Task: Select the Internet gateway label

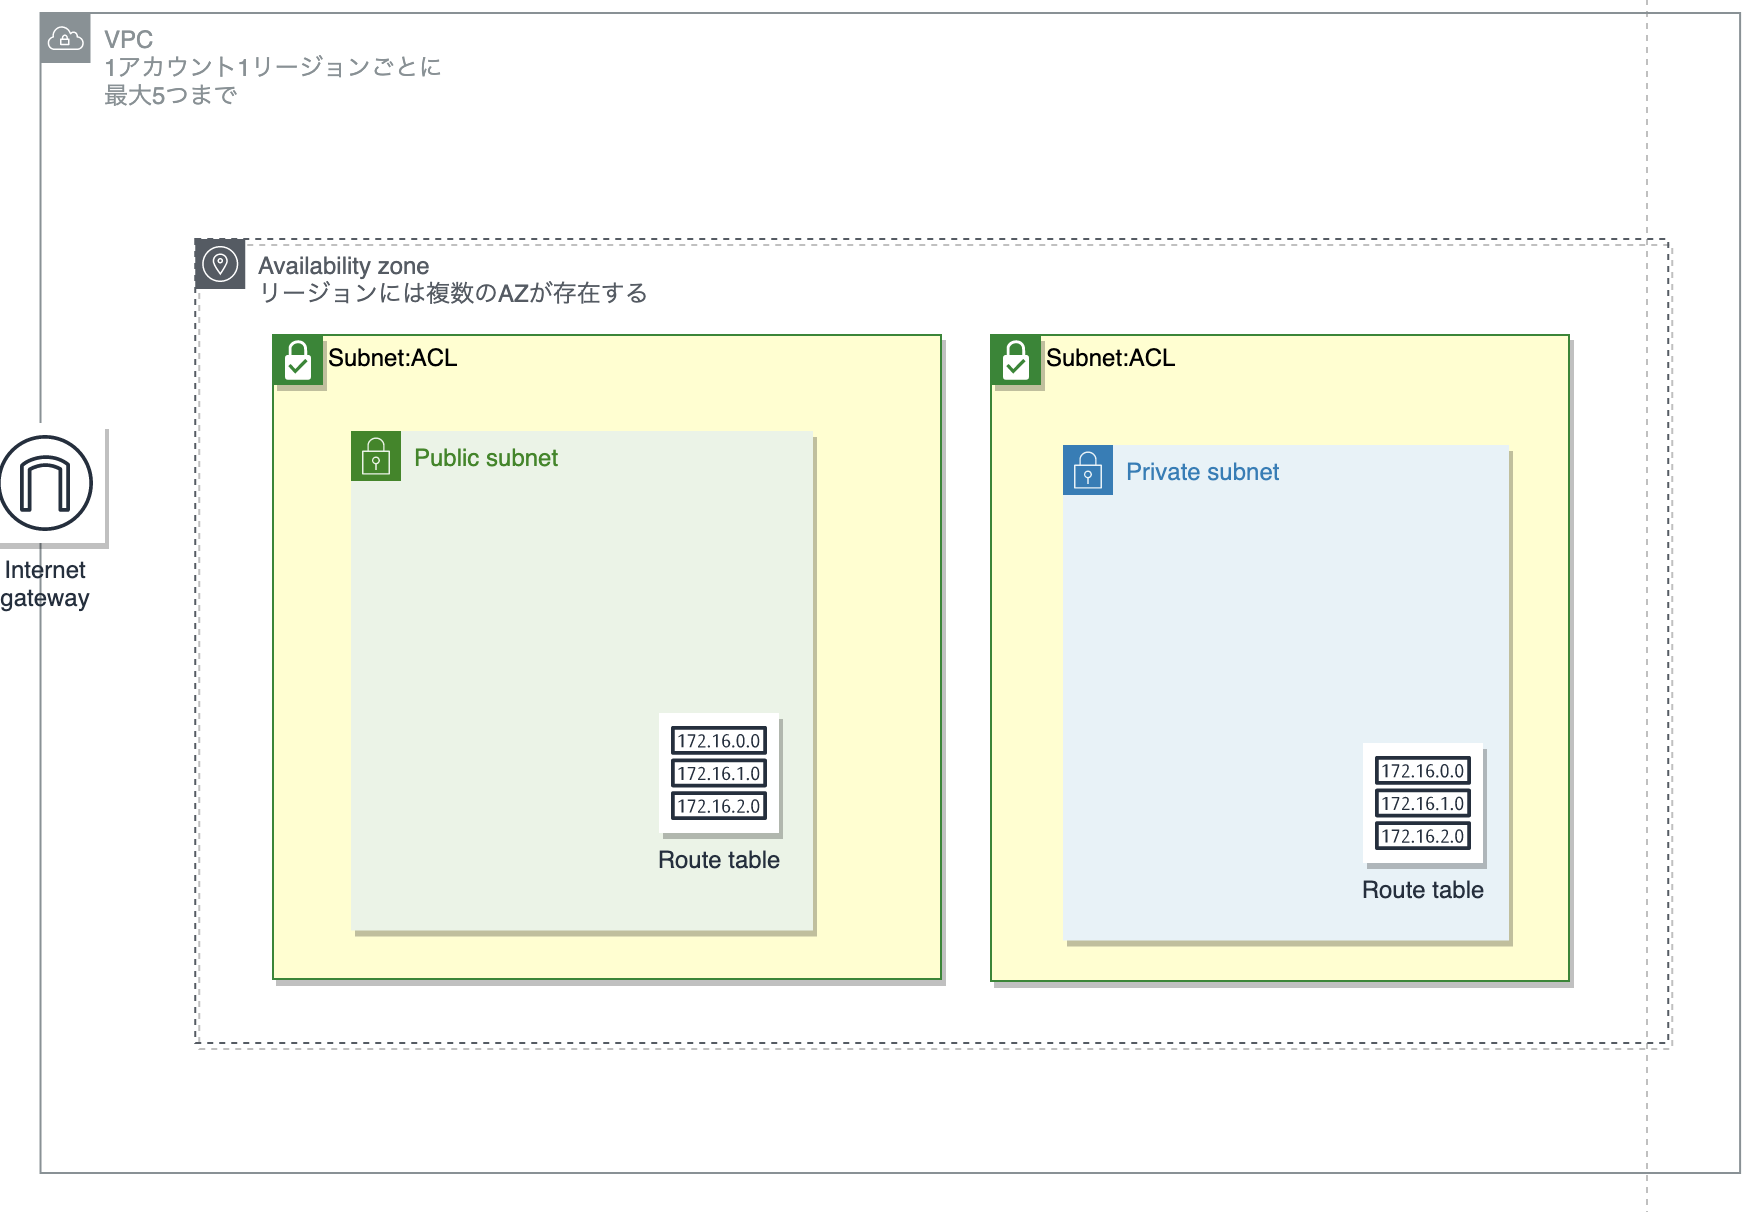Action: pyautogui.click(x=45, y=584)
